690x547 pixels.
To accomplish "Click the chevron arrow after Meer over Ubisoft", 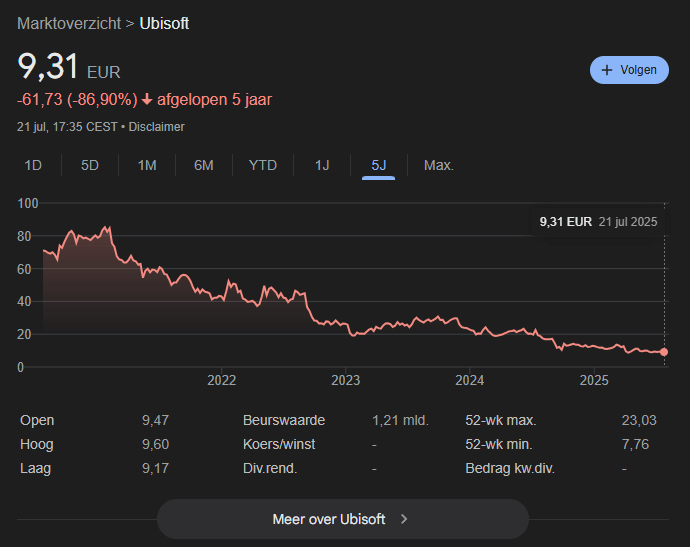I will pyautogui.click(x=404, y=519).
